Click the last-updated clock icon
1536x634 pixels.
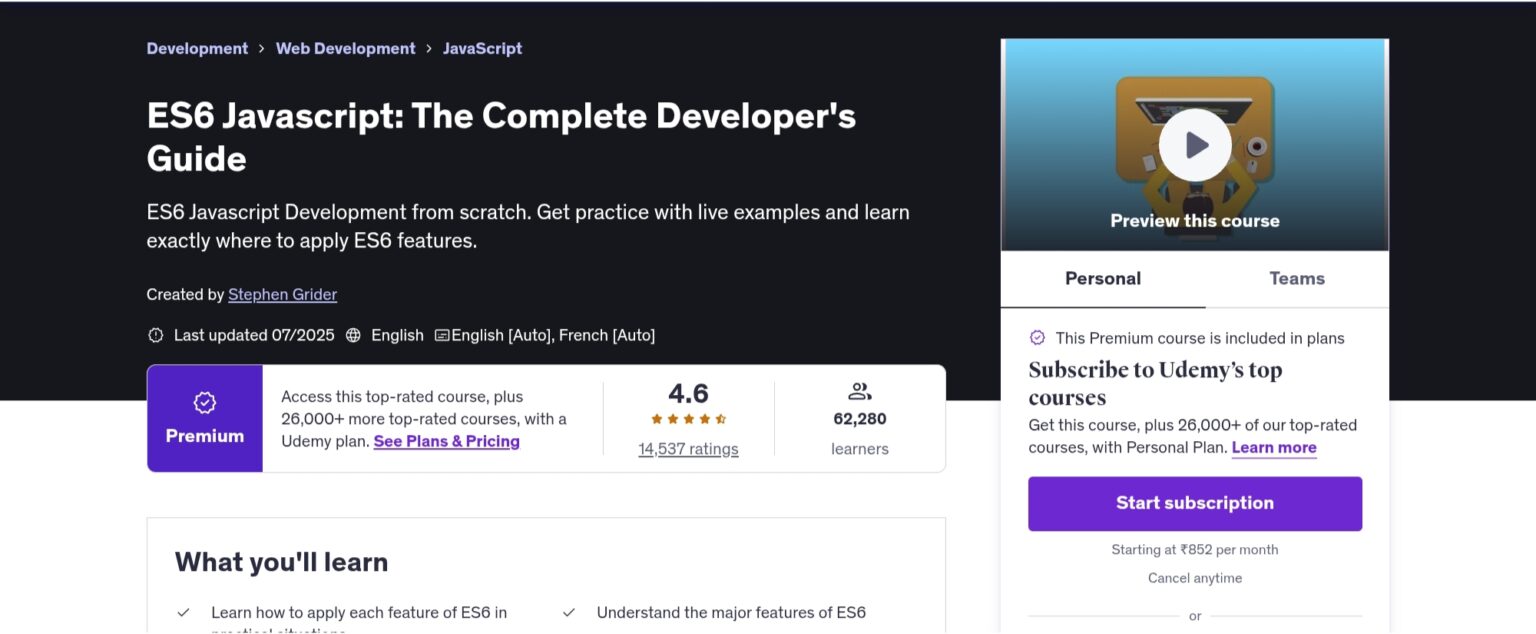(x=156, y=335)
